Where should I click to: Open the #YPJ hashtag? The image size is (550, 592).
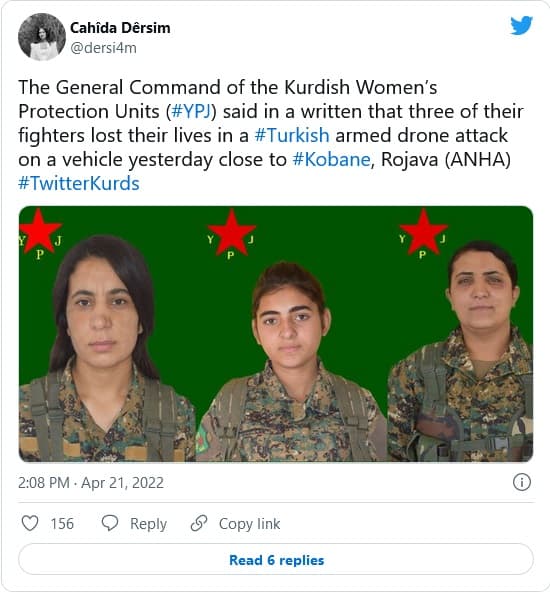191,111
